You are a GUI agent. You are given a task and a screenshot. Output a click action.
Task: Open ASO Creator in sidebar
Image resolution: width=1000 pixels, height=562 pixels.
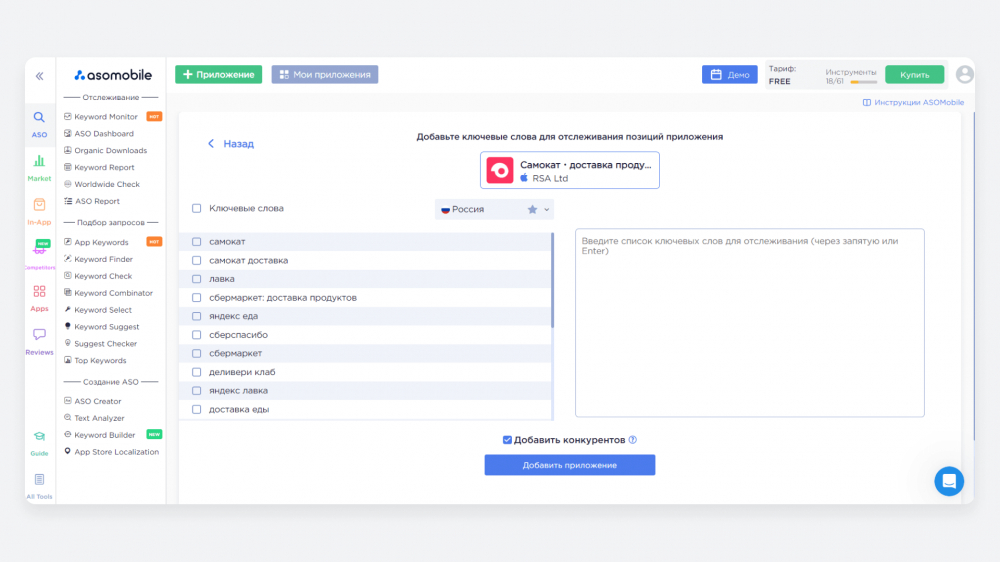98,401
